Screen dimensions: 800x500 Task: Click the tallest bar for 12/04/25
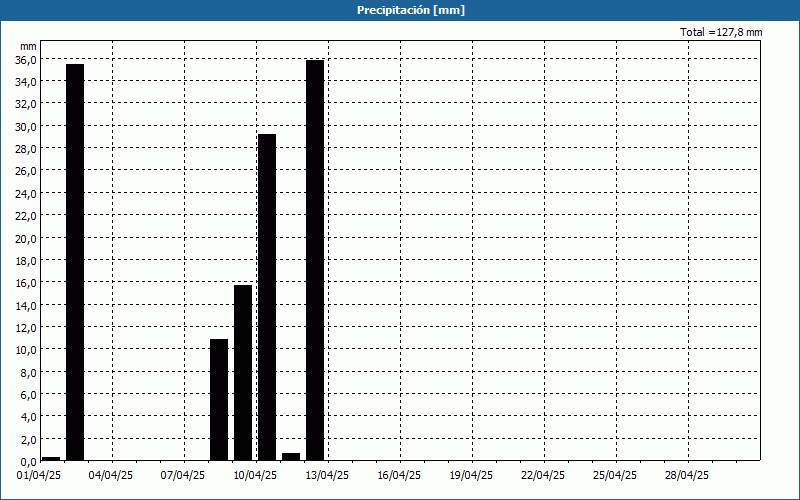coord(315,260)
